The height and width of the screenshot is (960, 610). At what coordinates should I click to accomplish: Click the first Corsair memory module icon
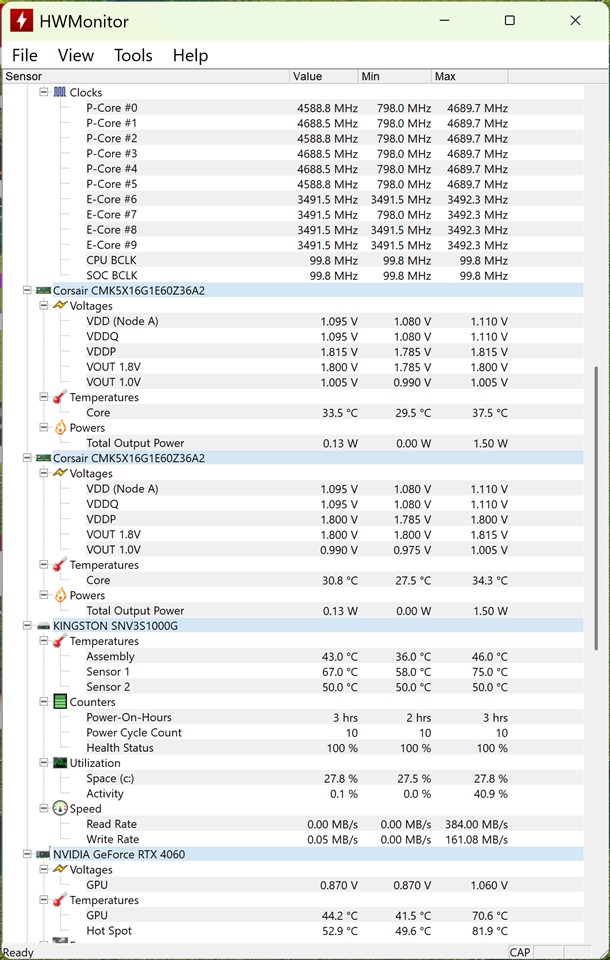click(x=43, y=291)
